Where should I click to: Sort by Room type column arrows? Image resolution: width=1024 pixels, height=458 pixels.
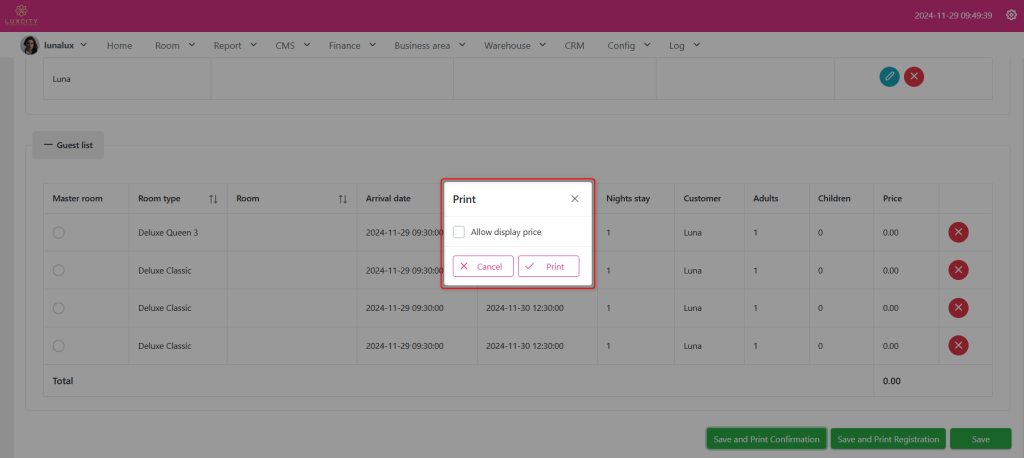[x=213, y=199]
